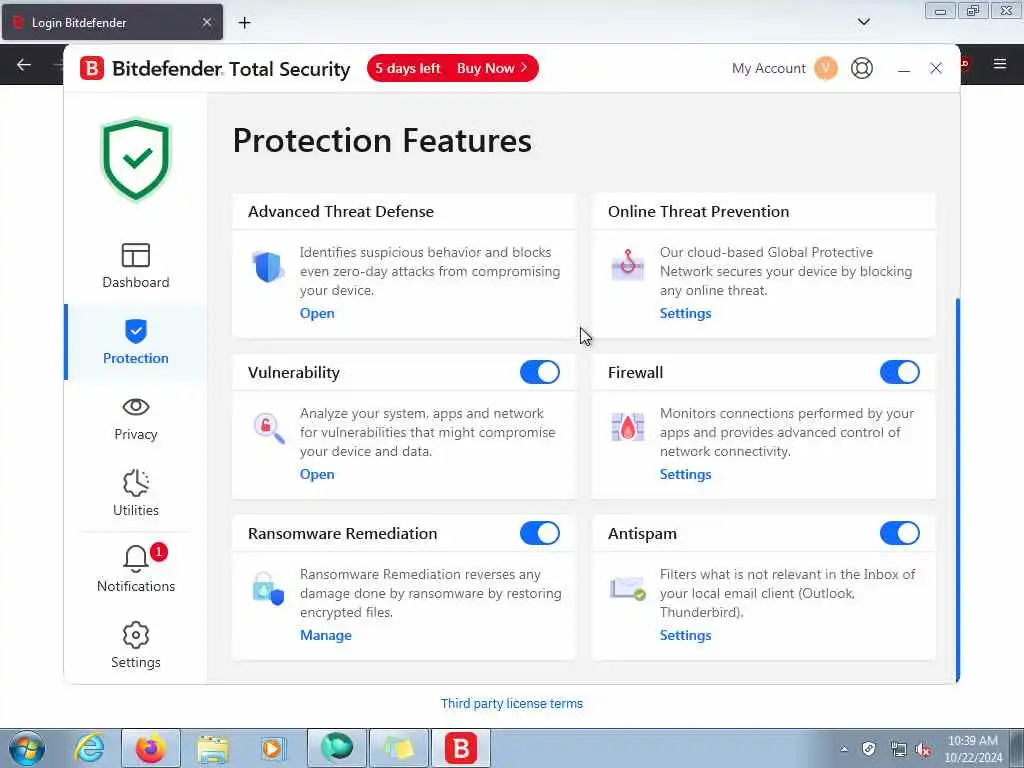
Task: Open Online Threat Prevention Settings
Action: (685, 313)
